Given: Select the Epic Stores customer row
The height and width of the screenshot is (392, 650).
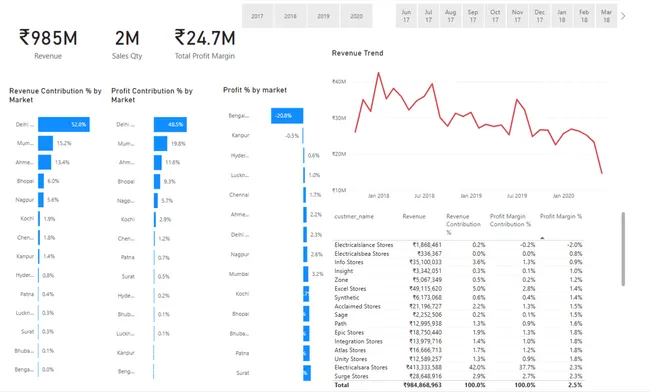Looking at the screenshot, I should click(x=458, y=333).
